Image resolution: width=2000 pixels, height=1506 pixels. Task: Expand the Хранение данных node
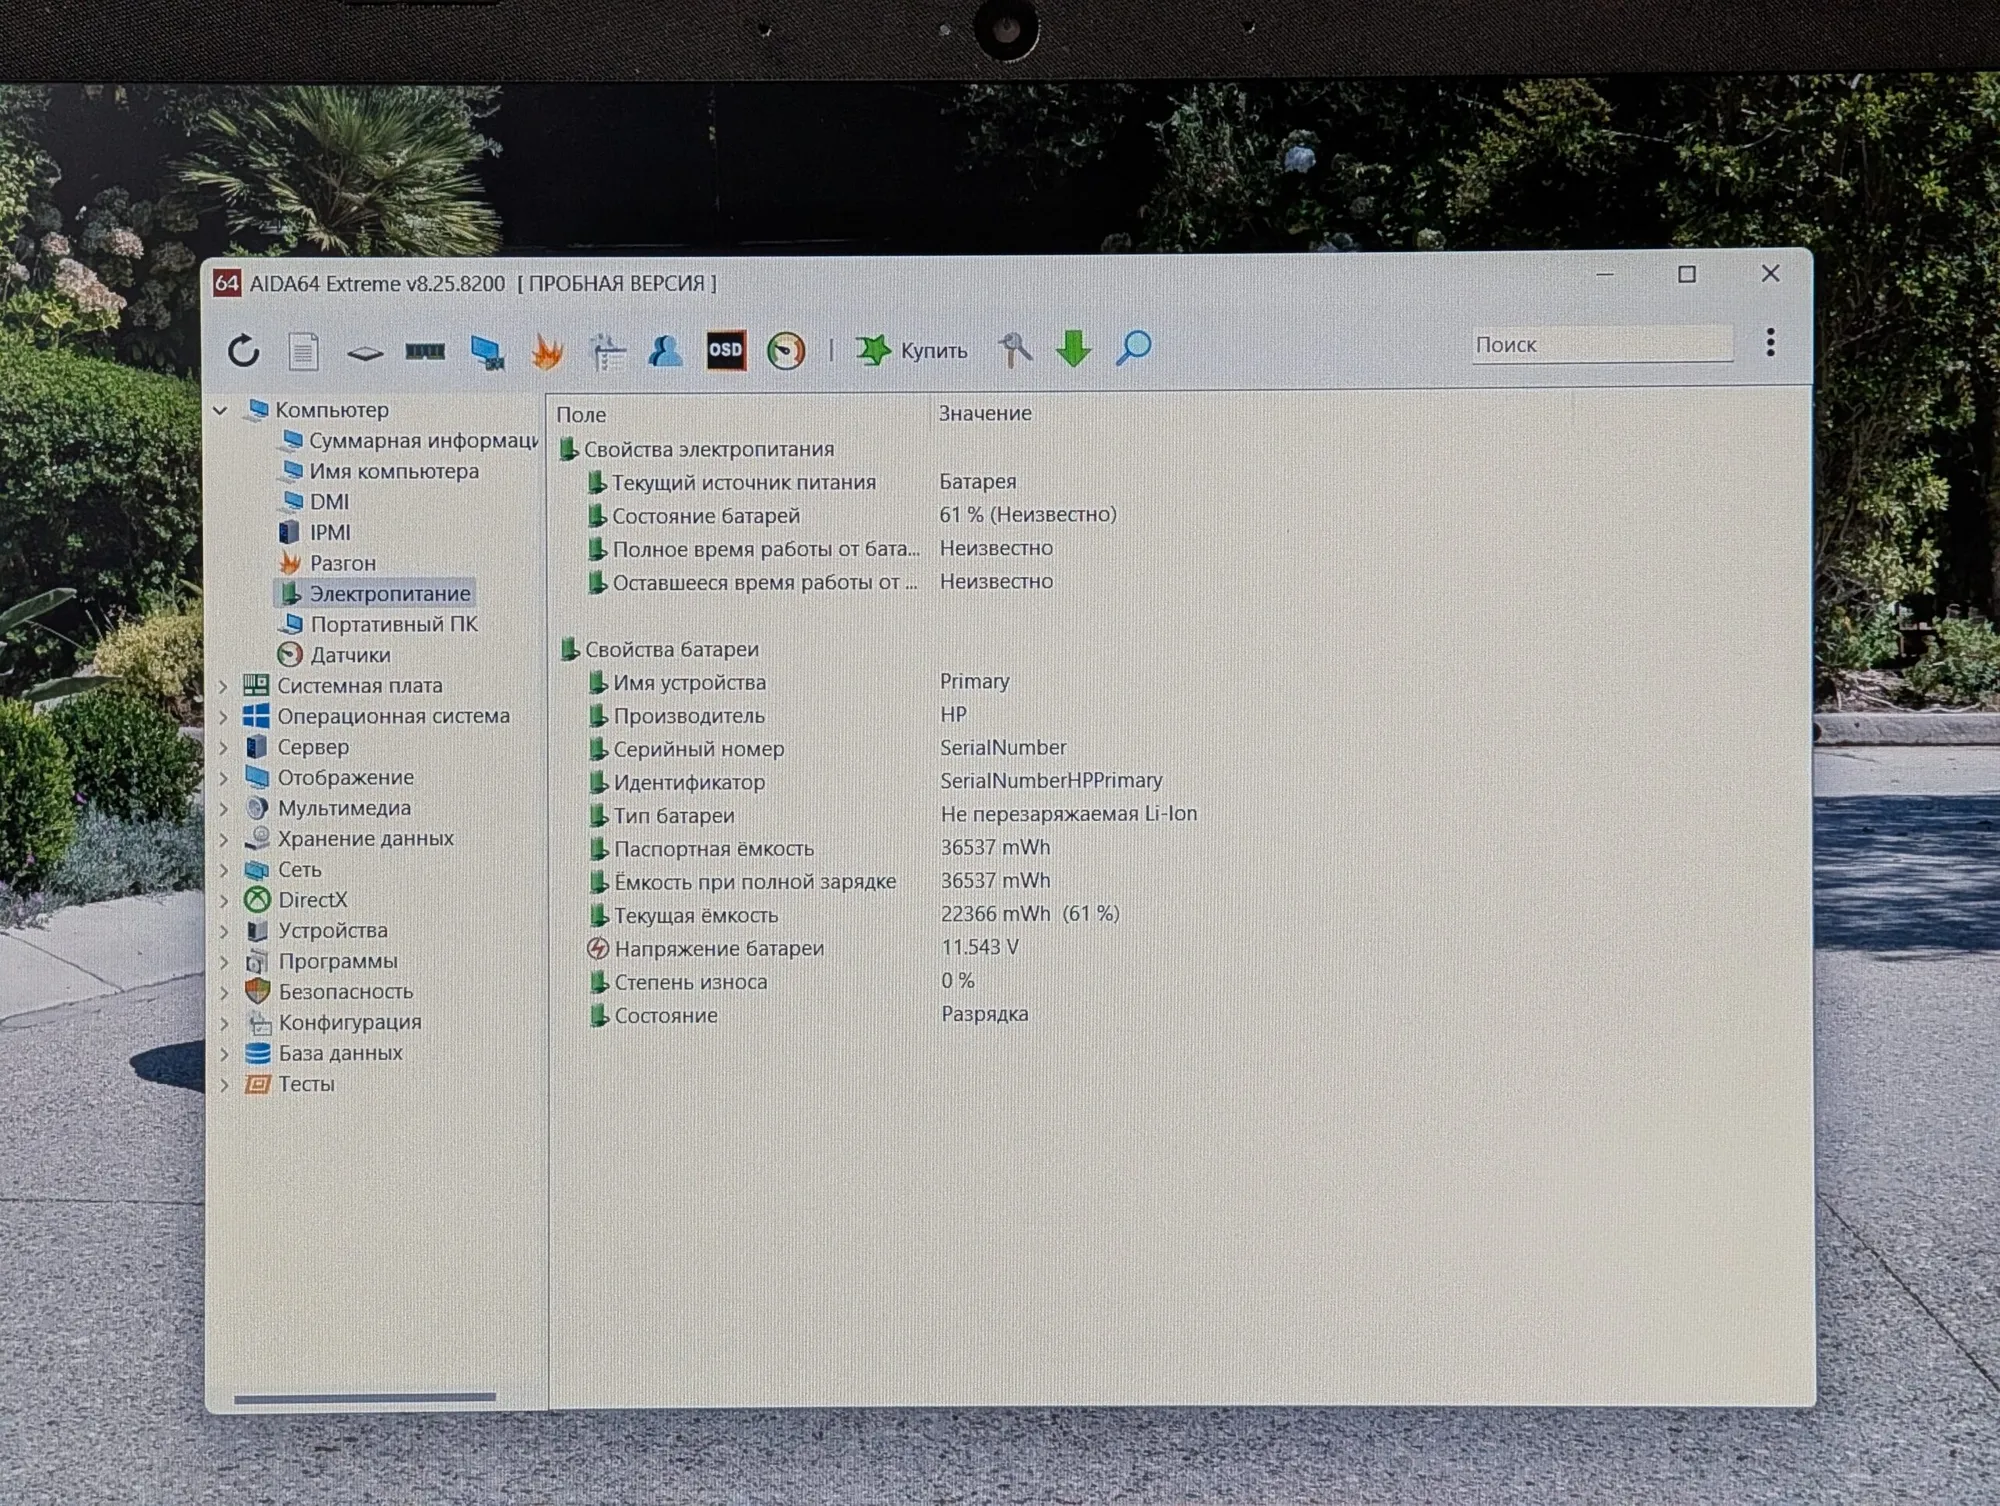click(224, 839)
